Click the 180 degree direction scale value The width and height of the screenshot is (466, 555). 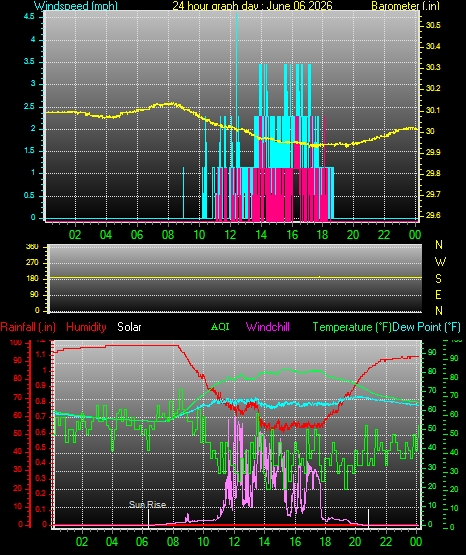(x=33, y=279)
